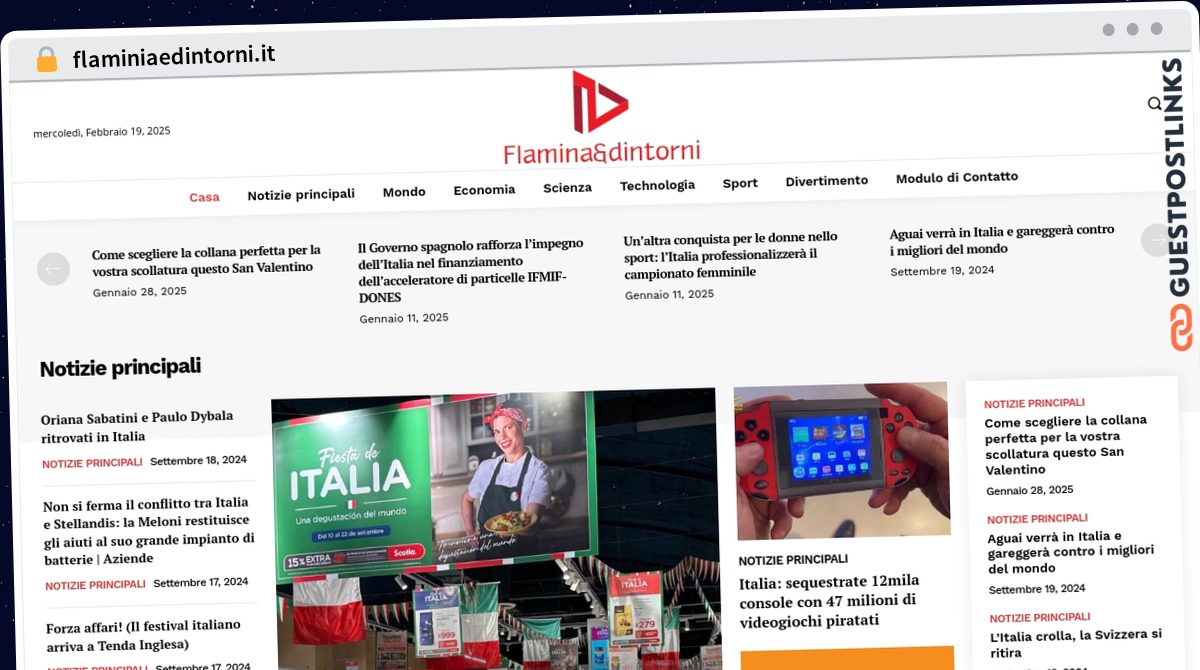
Task: Click the search magnifier icon
Action: click(1155, 103)
